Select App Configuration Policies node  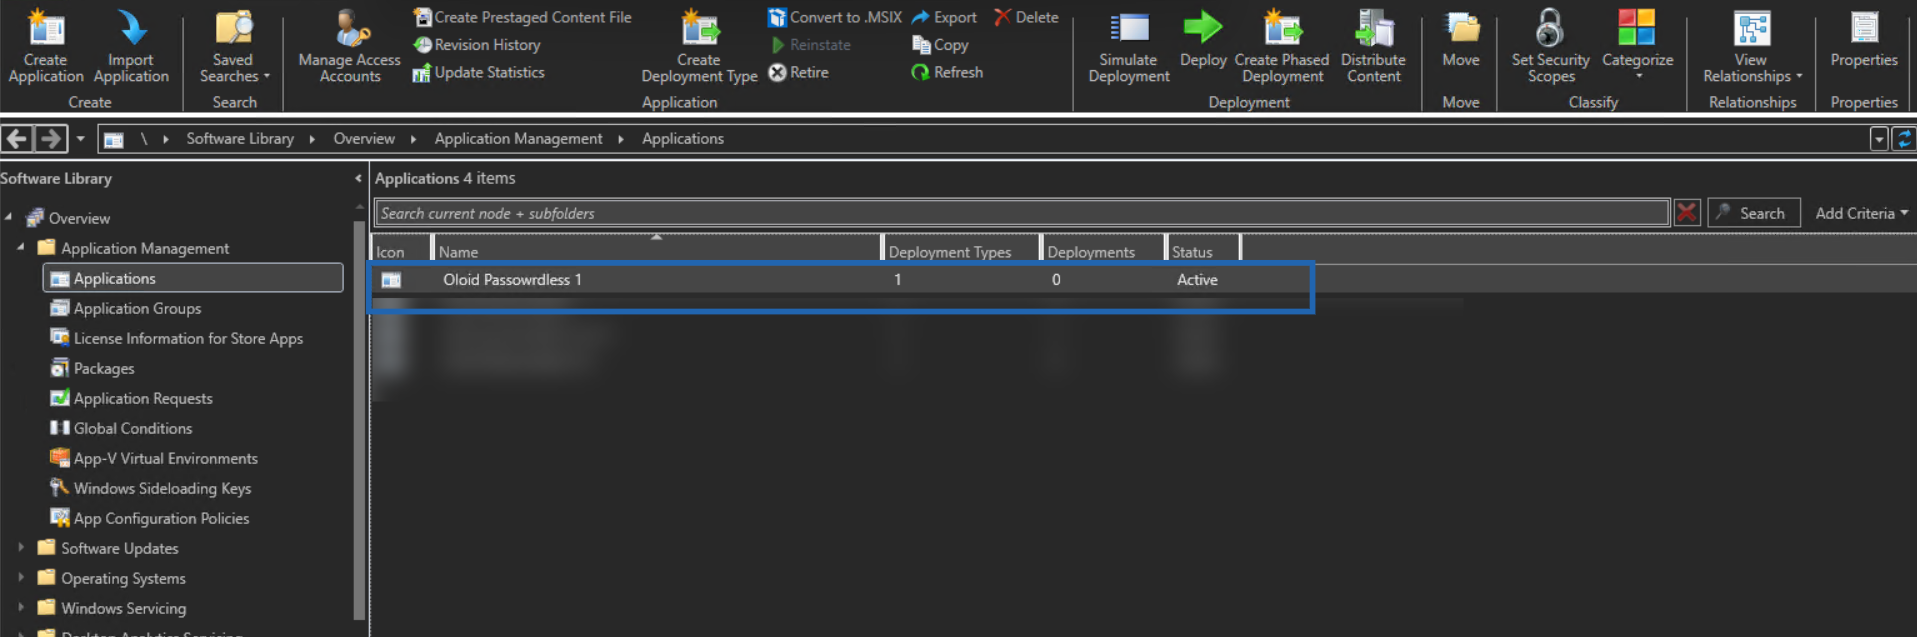(161, 518)
